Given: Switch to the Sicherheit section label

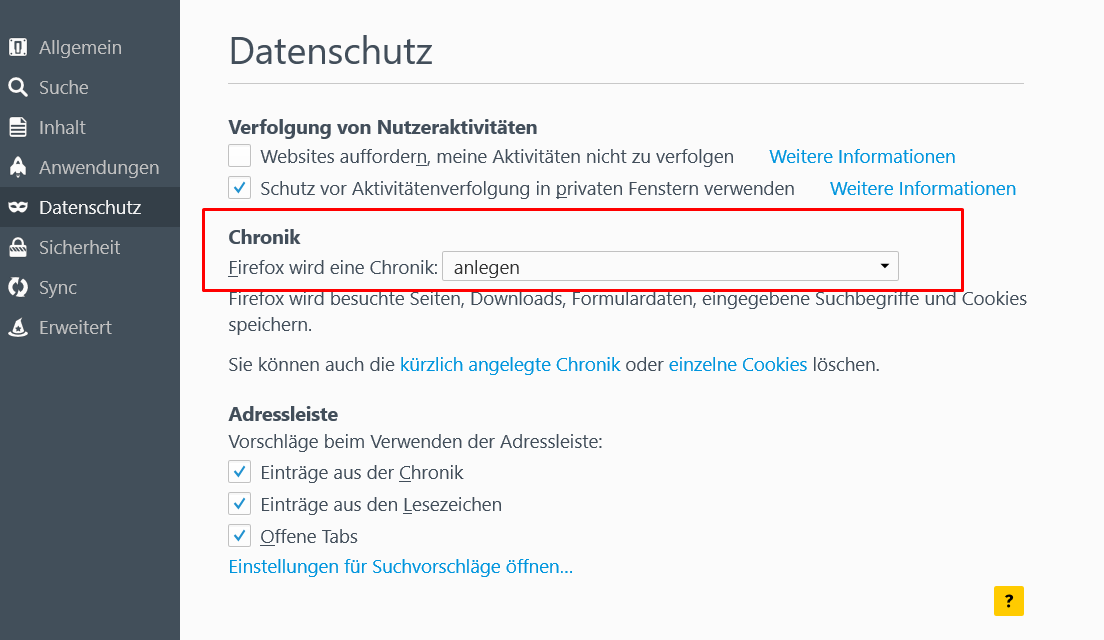Looking at the screenshot, I should (x=79, y=247).
